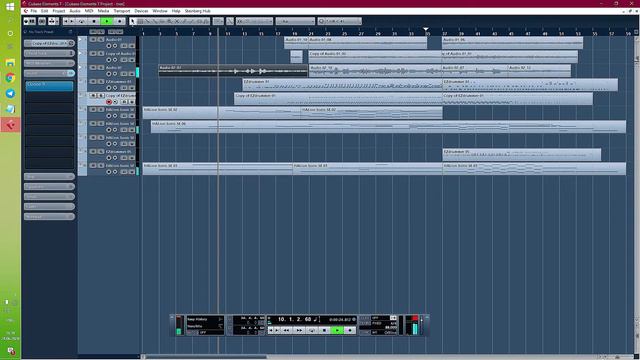640x360 pixels.
Task: Open the Windows Start menu
Action: coord(10,7)
